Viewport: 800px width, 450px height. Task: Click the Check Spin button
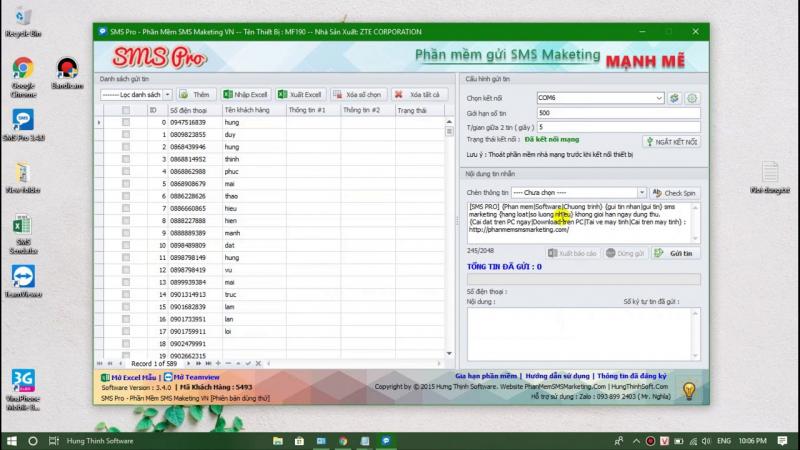[x=675, y=192]
